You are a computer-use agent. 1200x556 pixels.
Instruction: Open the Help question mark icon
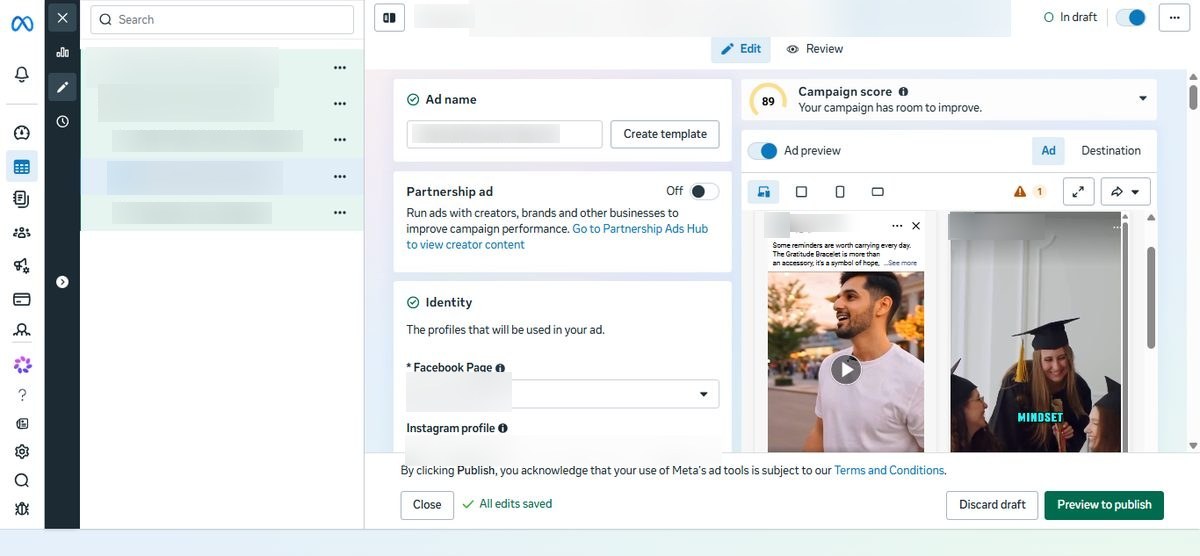tap(22, 395)
